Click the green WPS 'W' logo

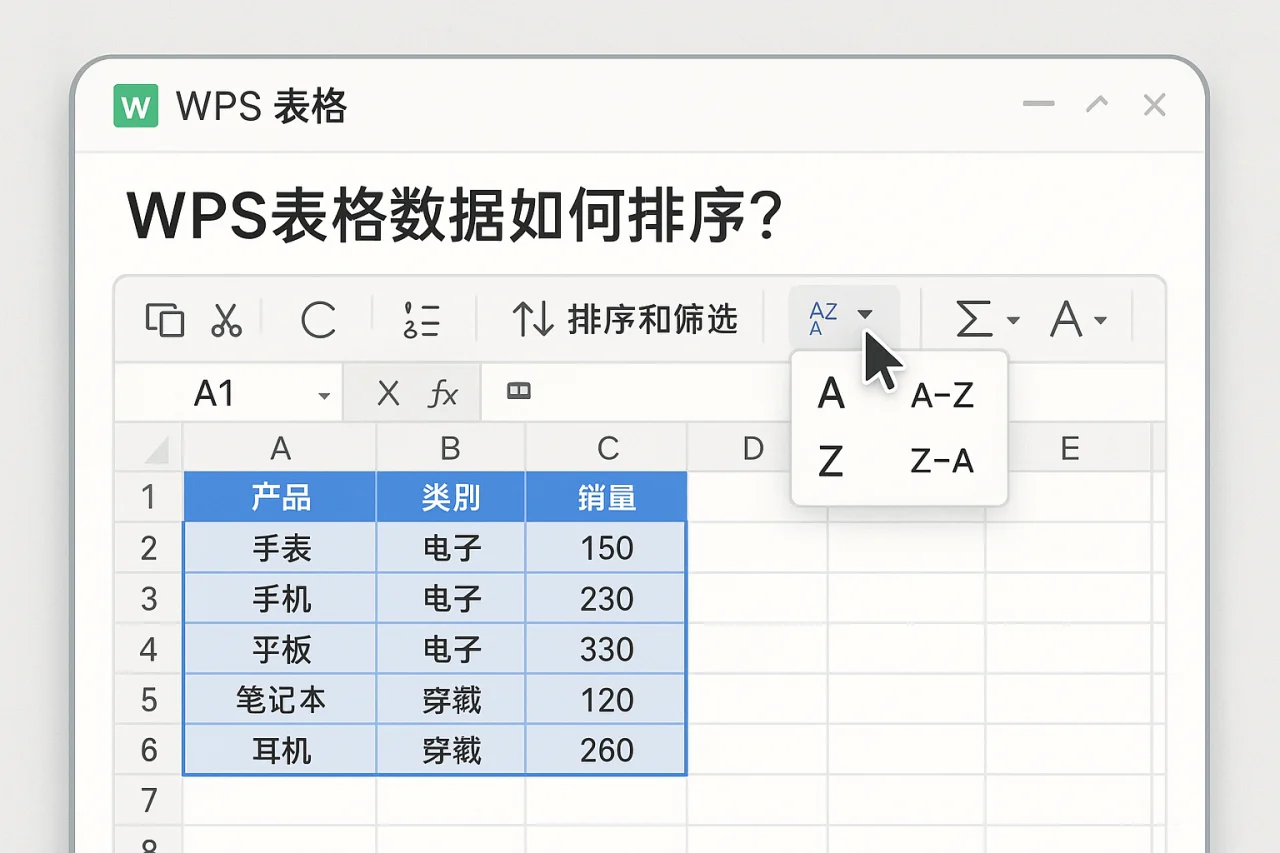tap(135, 105)
